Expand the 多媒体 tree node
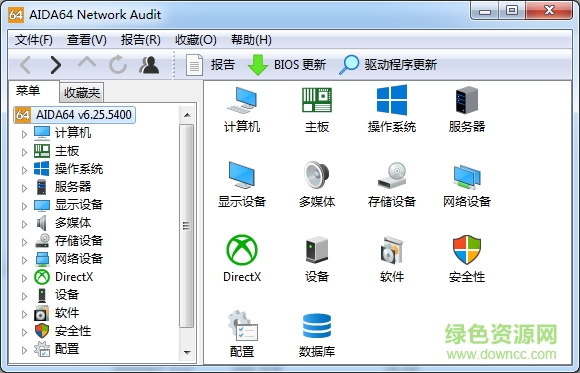The width and height of the screenshot is (580, 373). (x=24, y=224)
